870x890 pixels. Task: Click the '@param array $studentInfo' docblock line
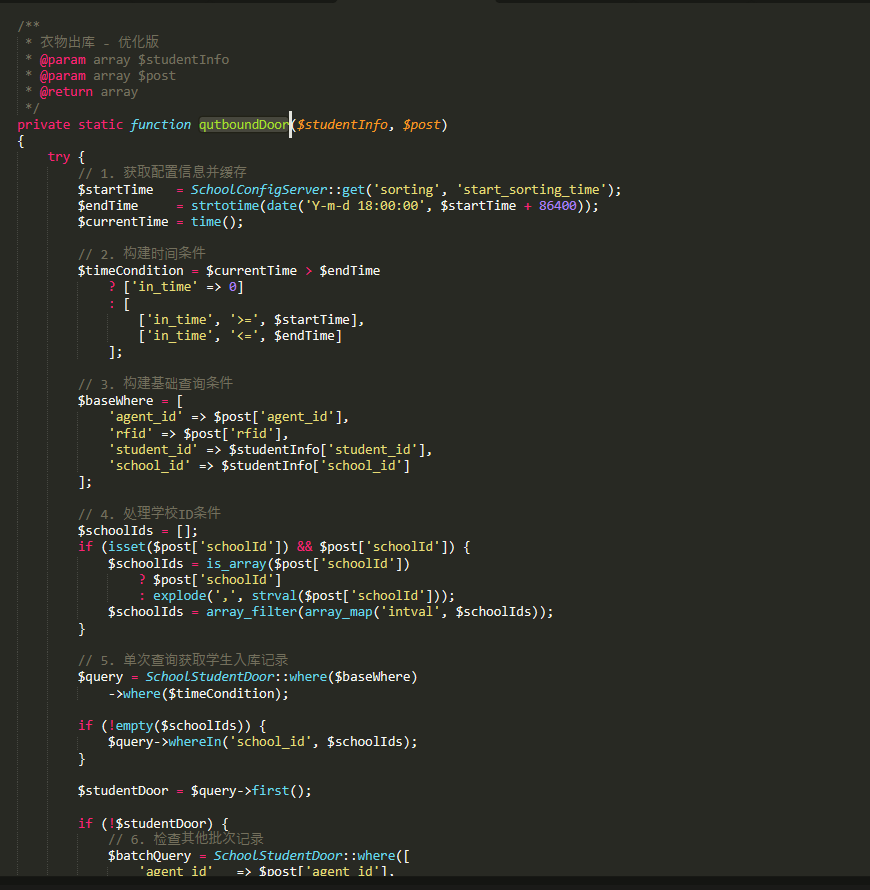(x=134, y=60)
